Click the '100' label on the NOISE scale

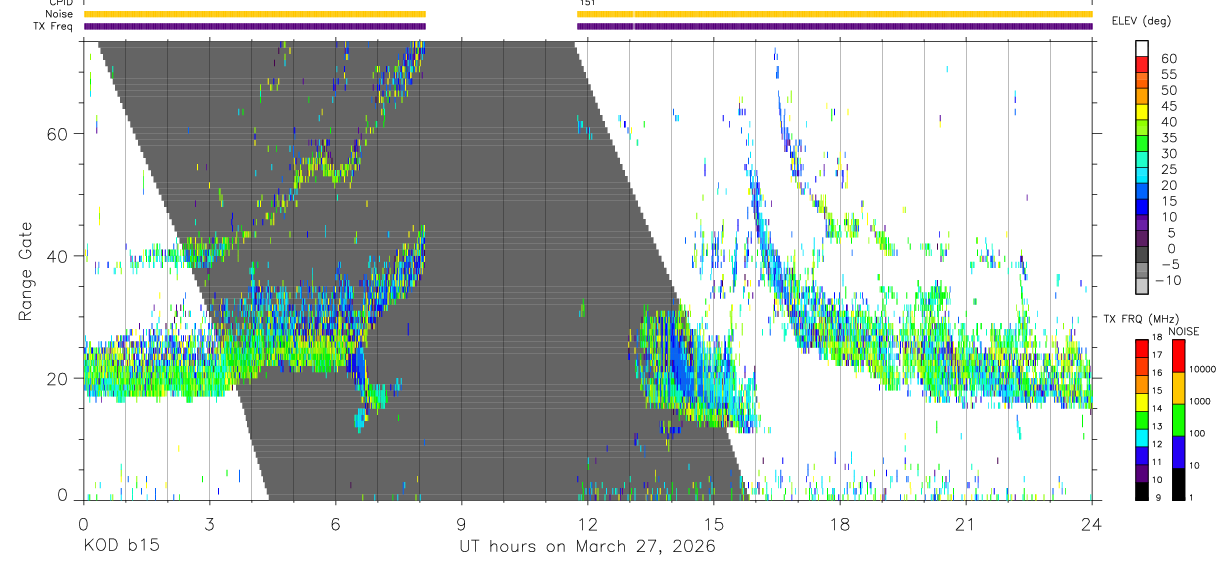pos(1199,433)
